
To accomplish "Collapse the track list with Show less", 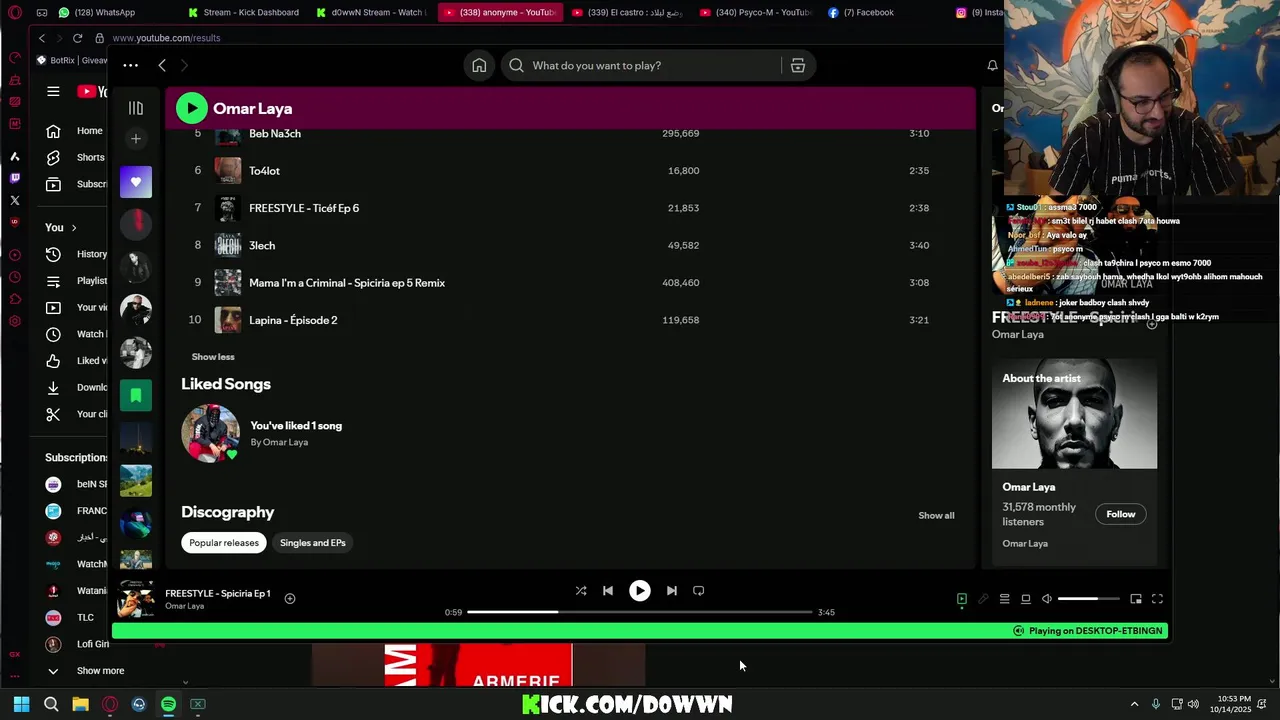I will click(213, 357).
